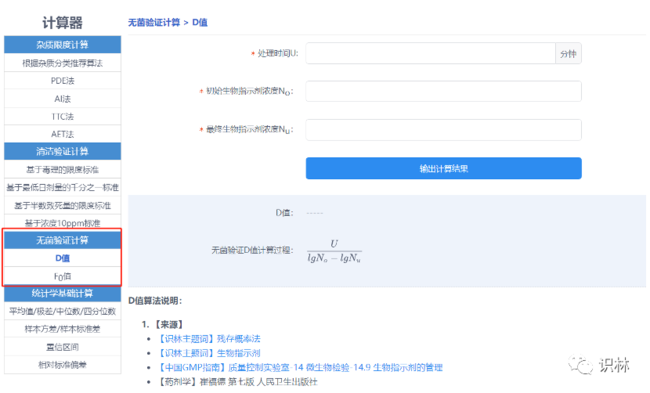
Task: Open 【识林主题词】生物指示剂 link
Action: click(x=209, y=353)
